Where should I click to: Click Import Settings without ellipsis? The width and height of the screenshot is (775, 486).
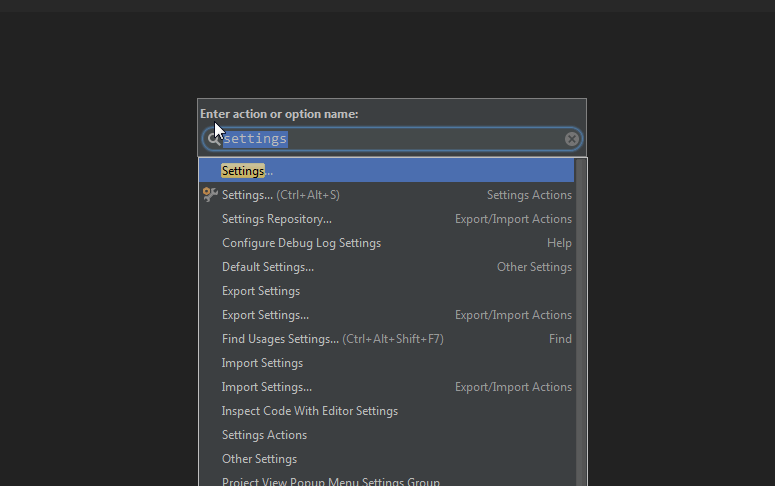coord(387,363)
